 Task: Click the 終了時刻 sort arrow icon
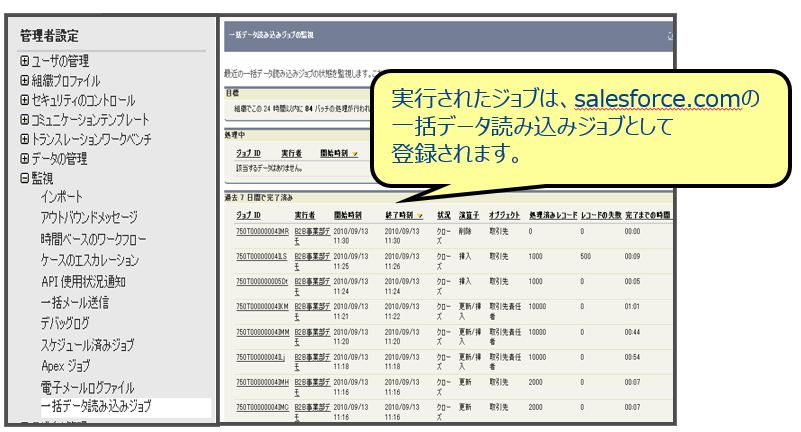click(x=420, y=216)
